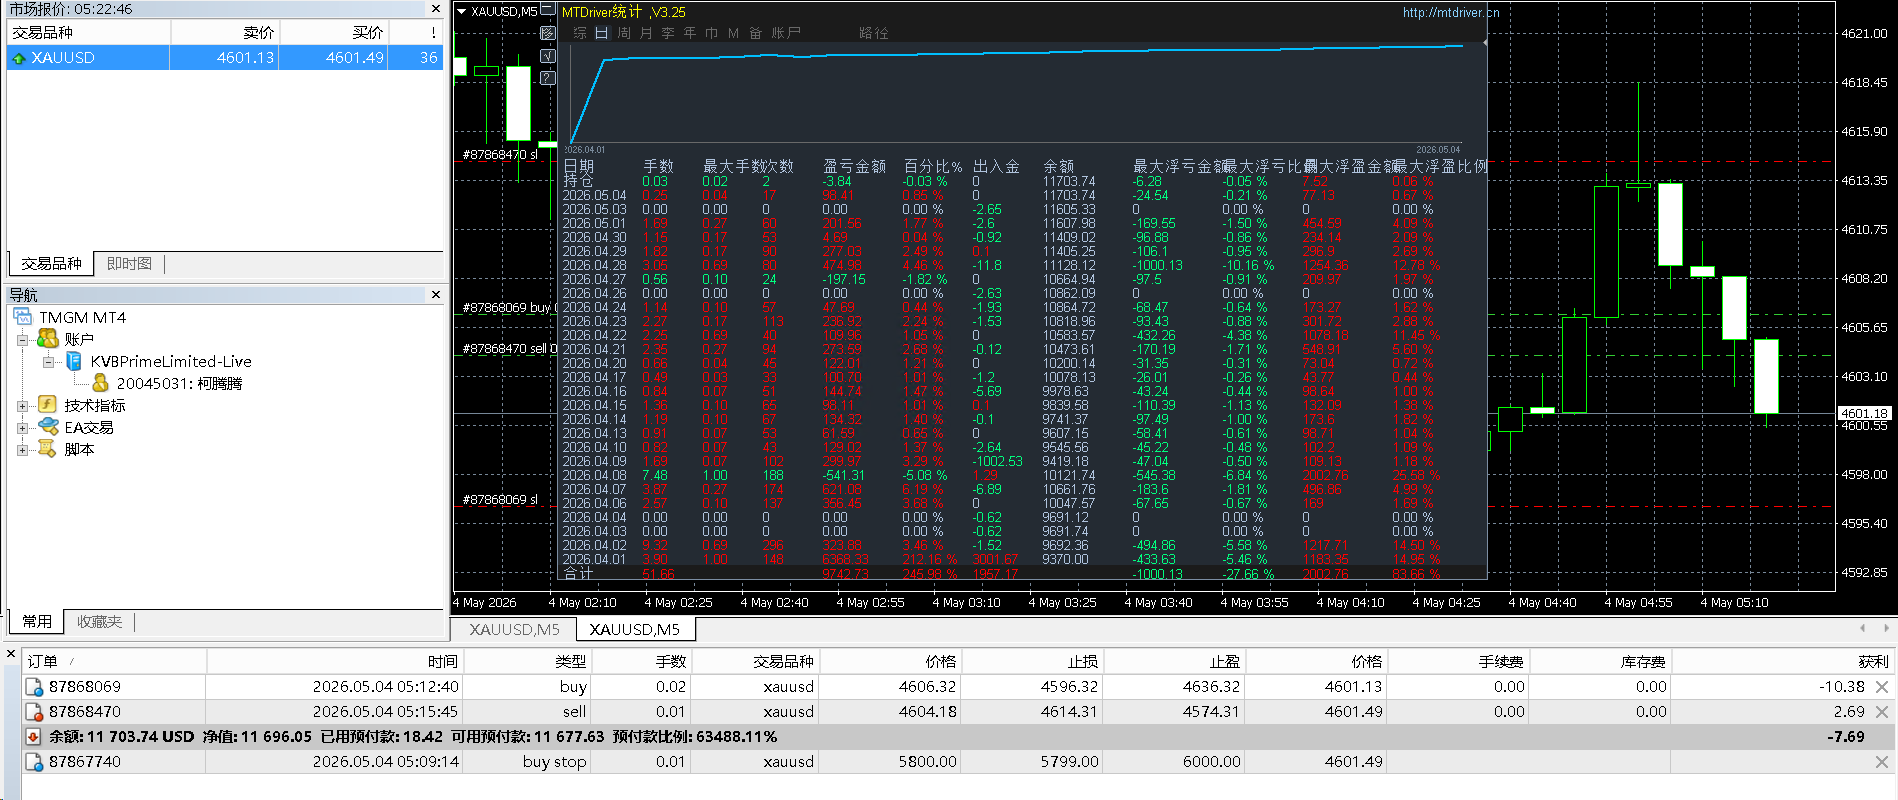Select the first XAUUSD,M5 chart tab

514,630
